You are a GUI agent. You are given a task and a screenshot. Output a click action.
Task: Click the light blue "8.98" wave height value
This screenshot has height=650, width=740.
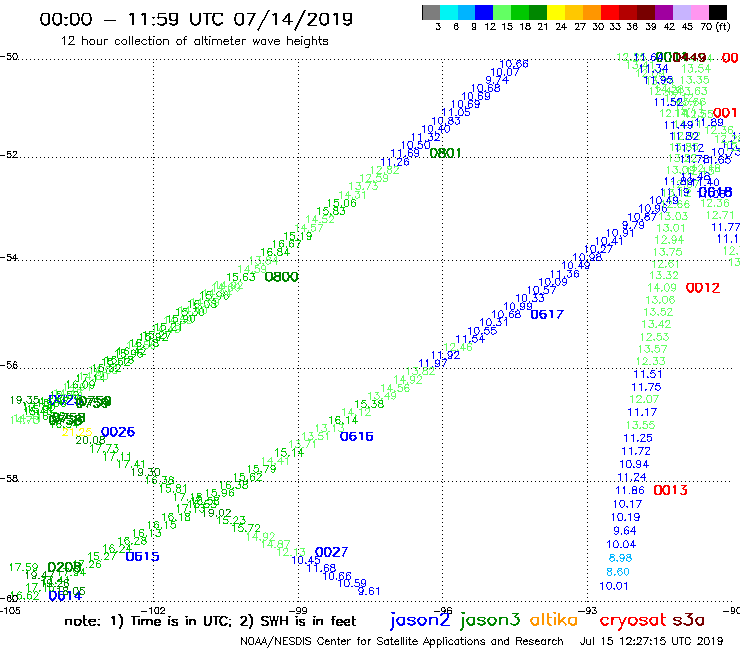[620, 558]
